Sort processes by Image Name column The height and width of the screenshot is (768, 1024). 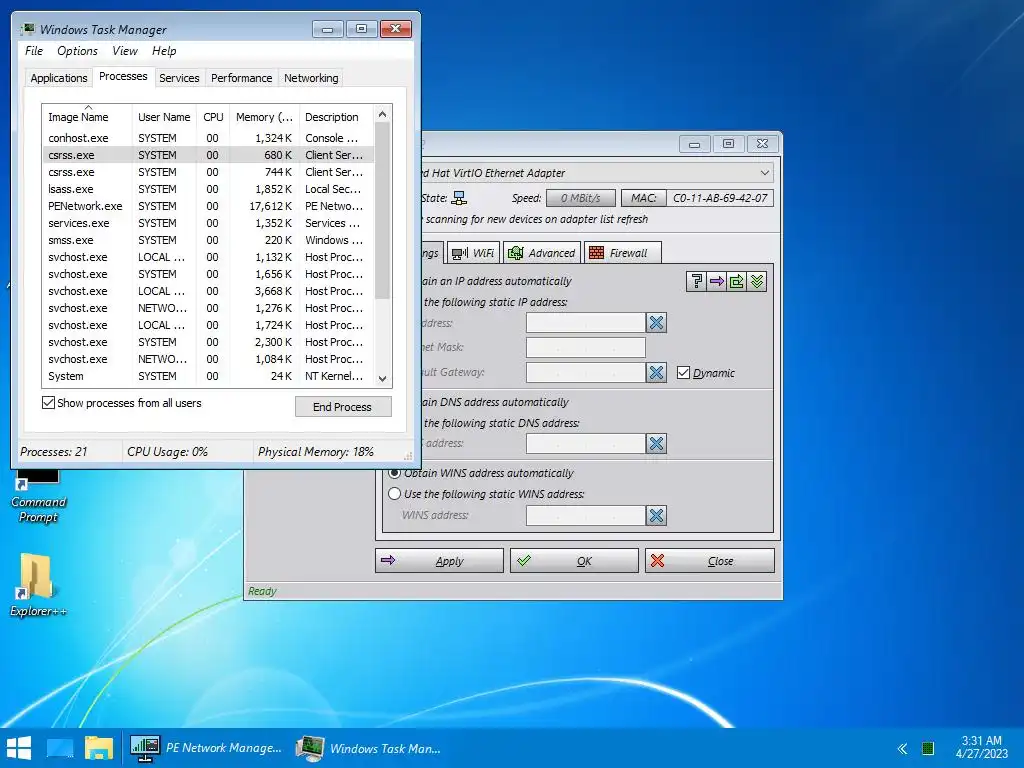pos(87,117)
